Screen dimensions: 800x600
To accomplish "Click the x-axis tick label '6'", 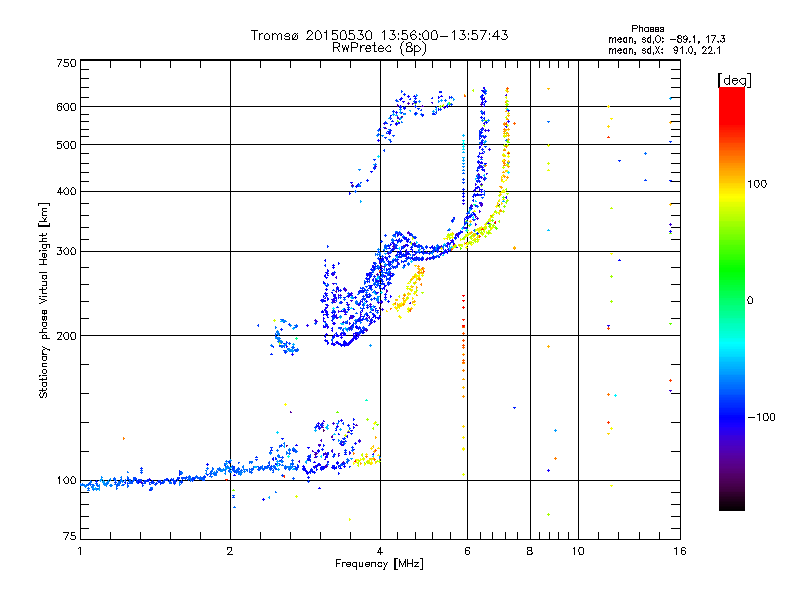I will [467, 551].
